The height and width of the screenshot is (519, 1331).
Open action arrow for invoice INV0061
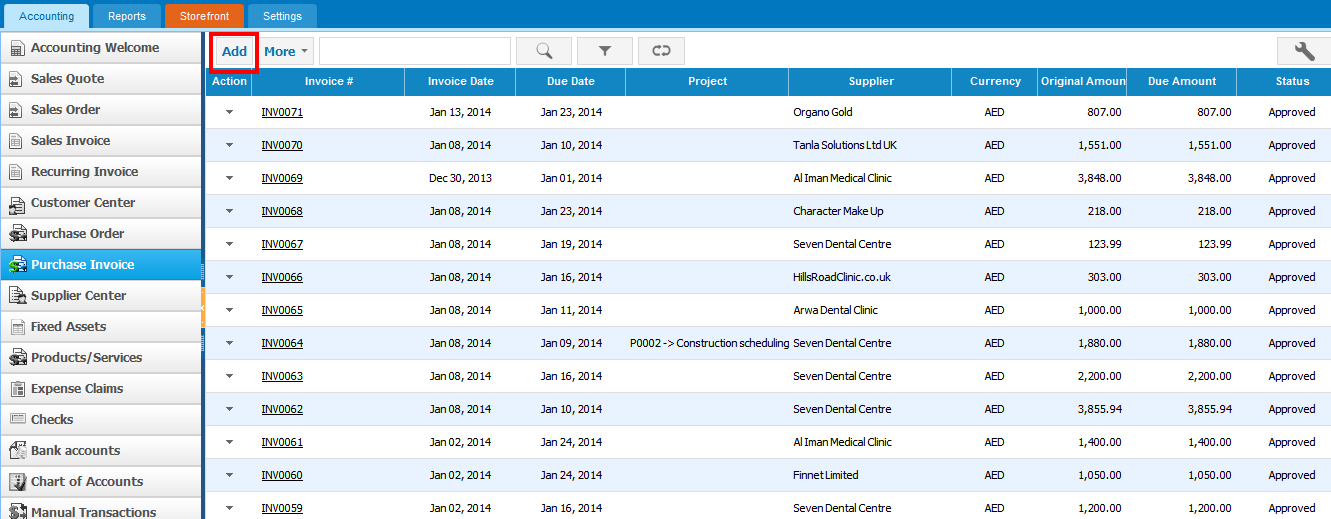click(229, 442)
